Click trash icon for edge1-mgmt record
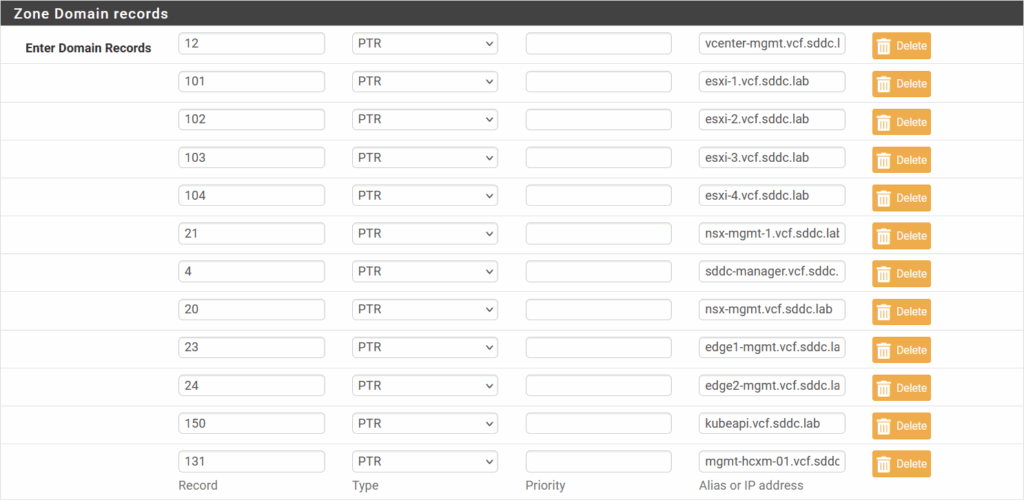The width and height of the screenshot is (1024, 500). 884,350
